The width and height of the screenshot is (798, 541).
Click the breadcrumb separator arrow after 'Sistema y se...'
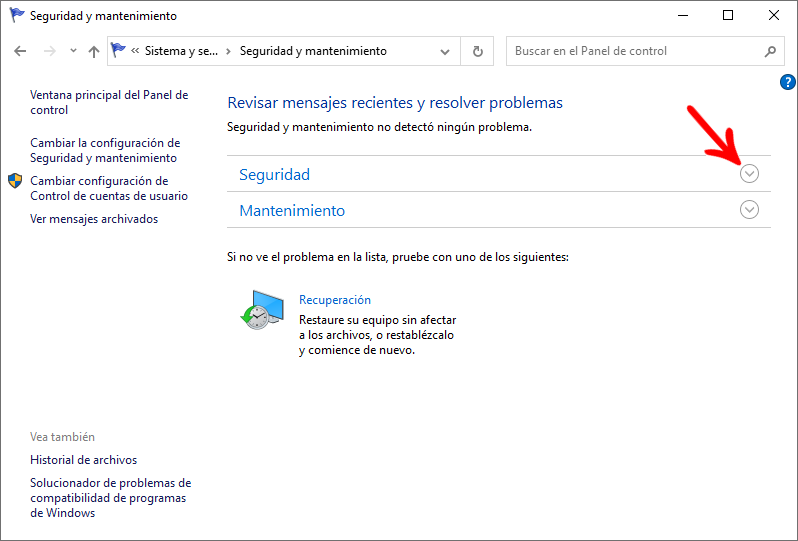pyautogui.click(x=229, y=51)
